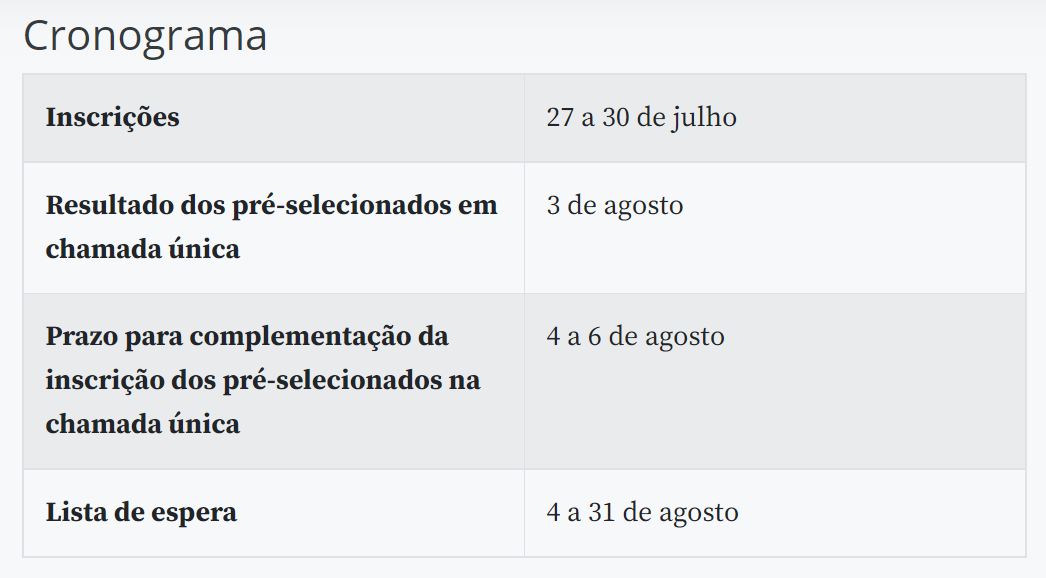Click the words chamada única in the second row
The image size is (1046, 578).
click(142, 249)
